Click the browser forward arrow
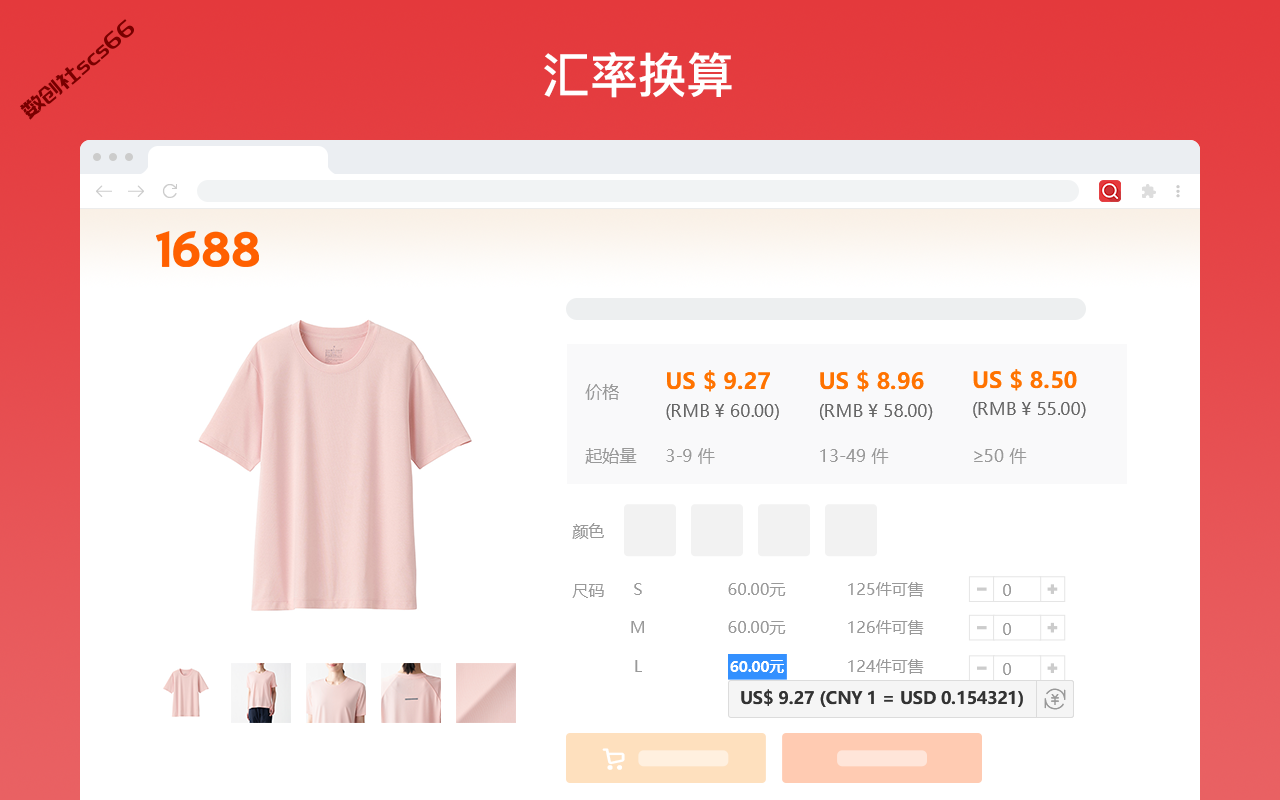1280x800 pixels. [137, 191]
